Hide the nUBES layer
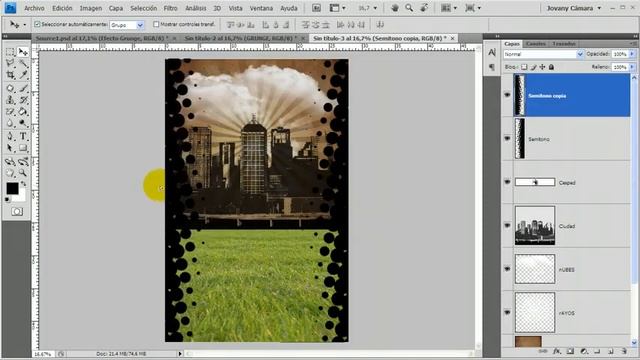Viewport: 640px width, 360px height. point(507,269)
